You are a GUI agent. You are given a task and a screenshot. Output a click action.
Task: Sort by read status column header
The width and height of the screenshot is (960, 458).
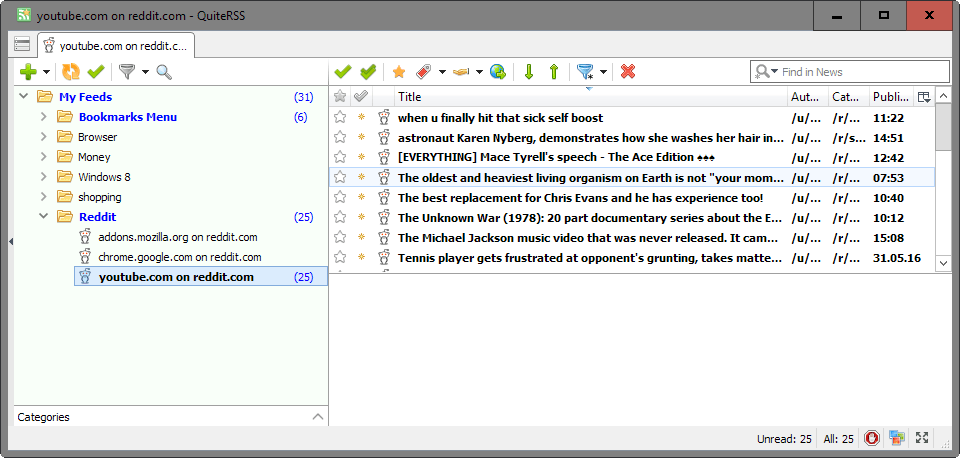361,96
